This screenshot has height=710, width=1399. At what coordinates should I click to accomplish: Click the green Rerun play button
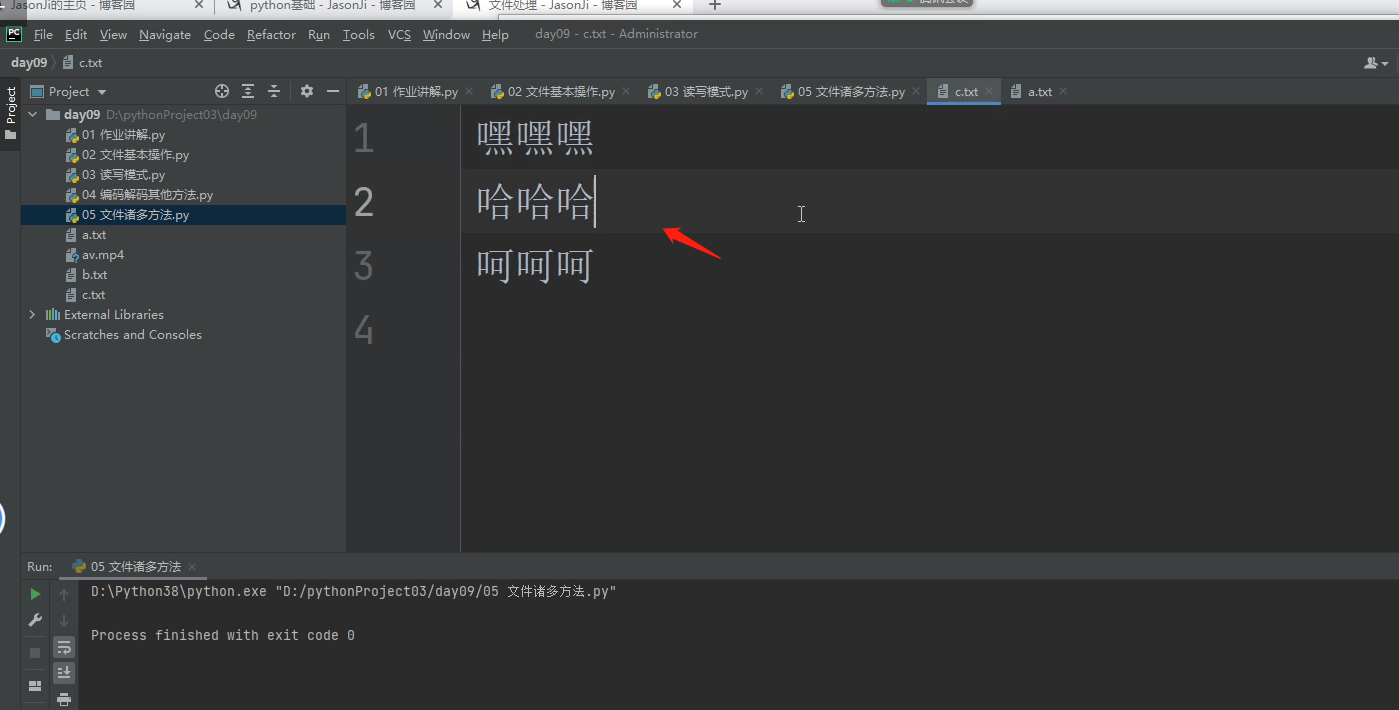[36, 594]
